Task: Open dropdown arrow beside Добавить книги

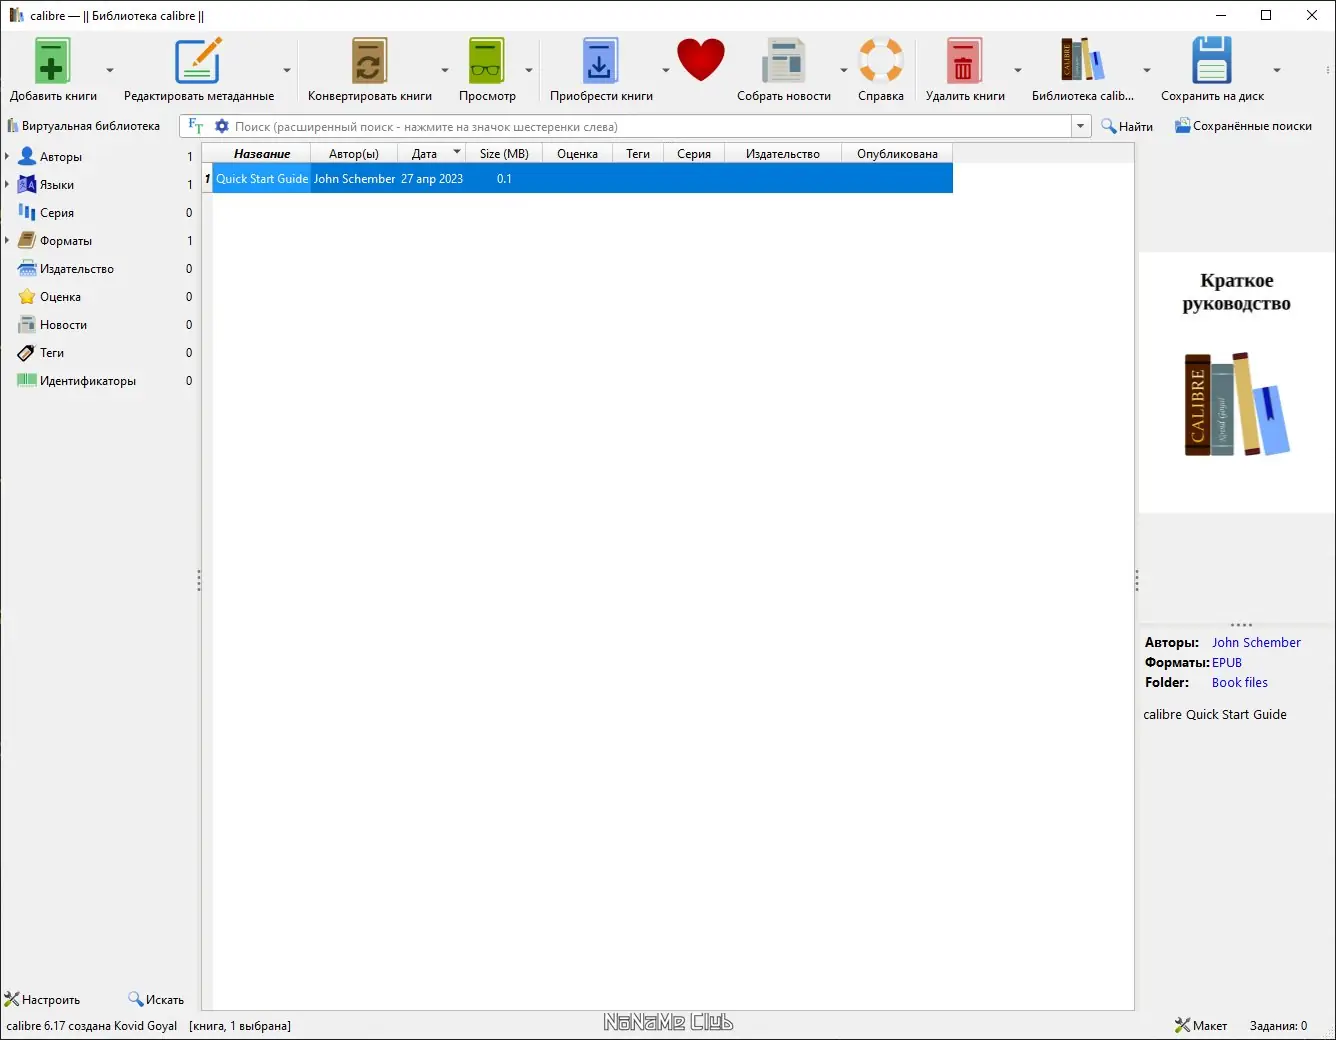Action: 110,70
